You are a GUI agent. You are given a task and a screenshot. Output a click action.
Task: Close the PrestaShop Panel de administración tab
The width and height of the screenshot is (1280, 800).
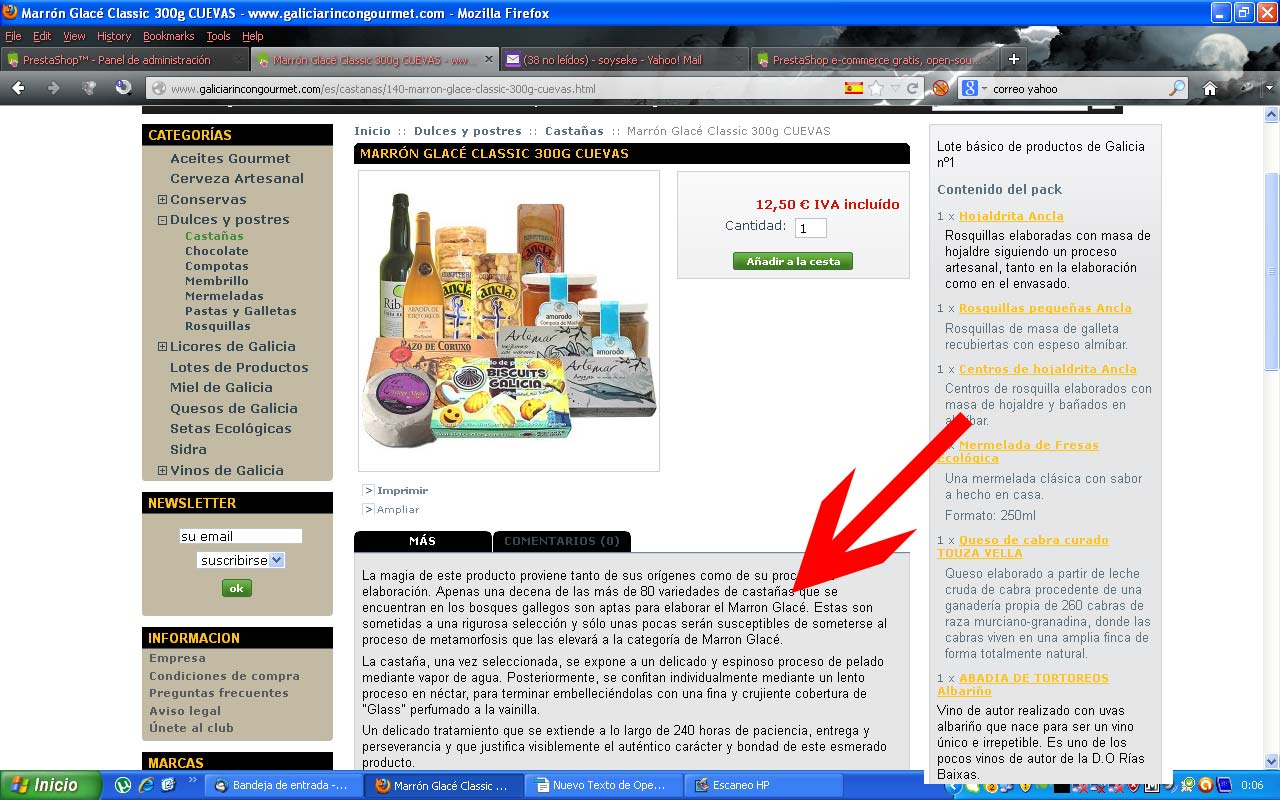[x=238, y=60]
